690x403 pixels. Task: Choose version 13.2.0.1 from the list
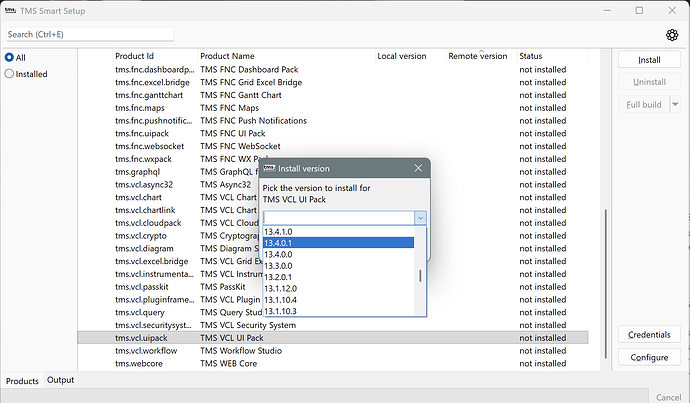click(338, 277)
